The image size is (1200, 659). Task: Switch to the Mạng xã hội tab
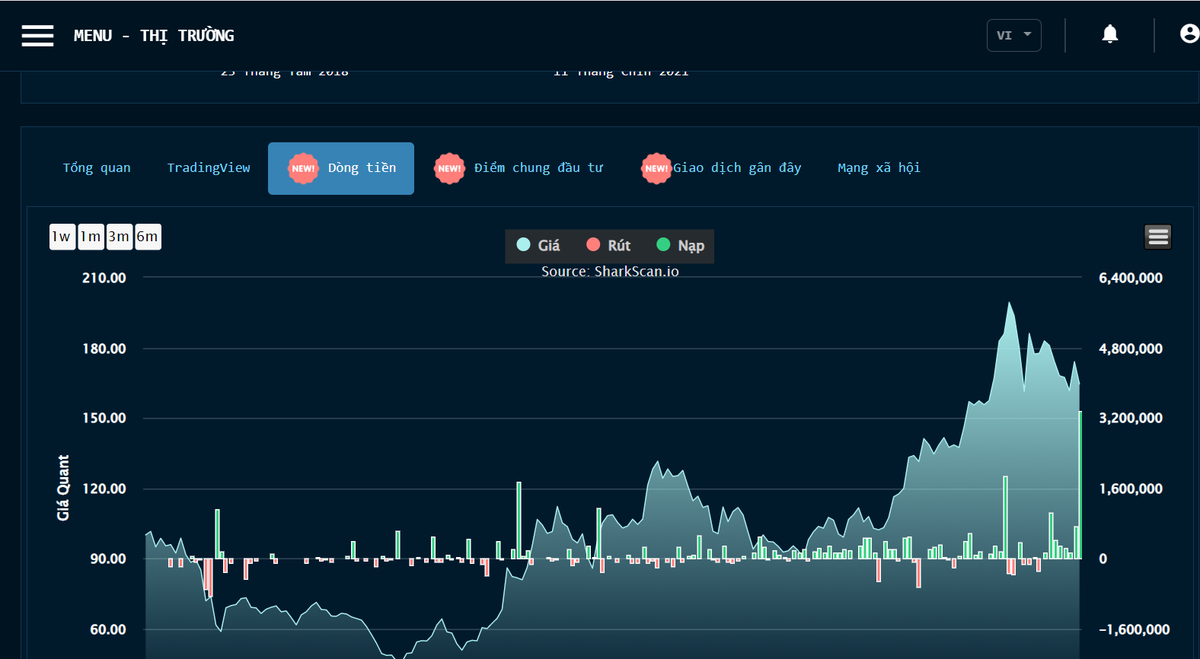pyautogui.click(x=879, y=168)
